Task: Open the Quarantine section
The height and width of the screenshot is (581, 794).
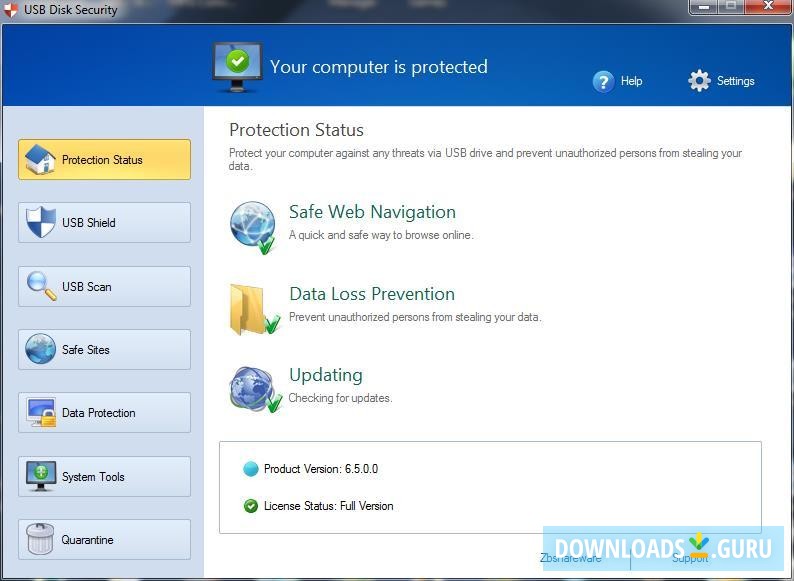Action: (104, 539)
